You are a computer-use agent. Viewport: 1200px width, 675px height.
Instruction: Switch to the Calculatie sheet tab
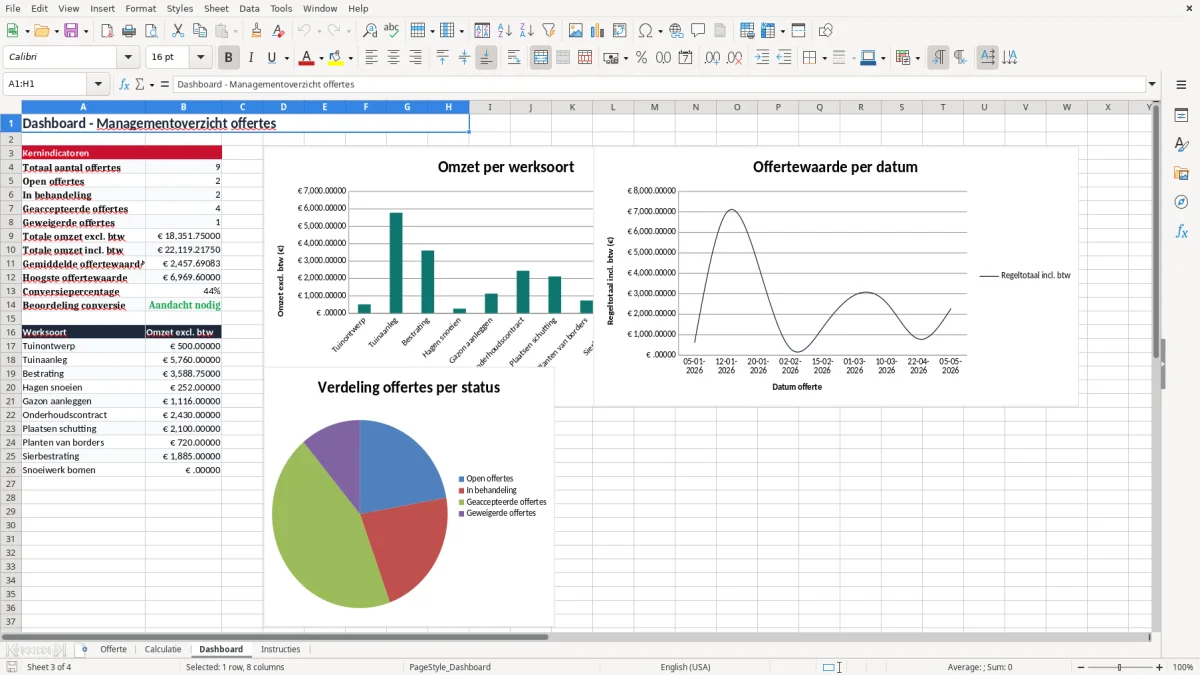pos(163,649)
